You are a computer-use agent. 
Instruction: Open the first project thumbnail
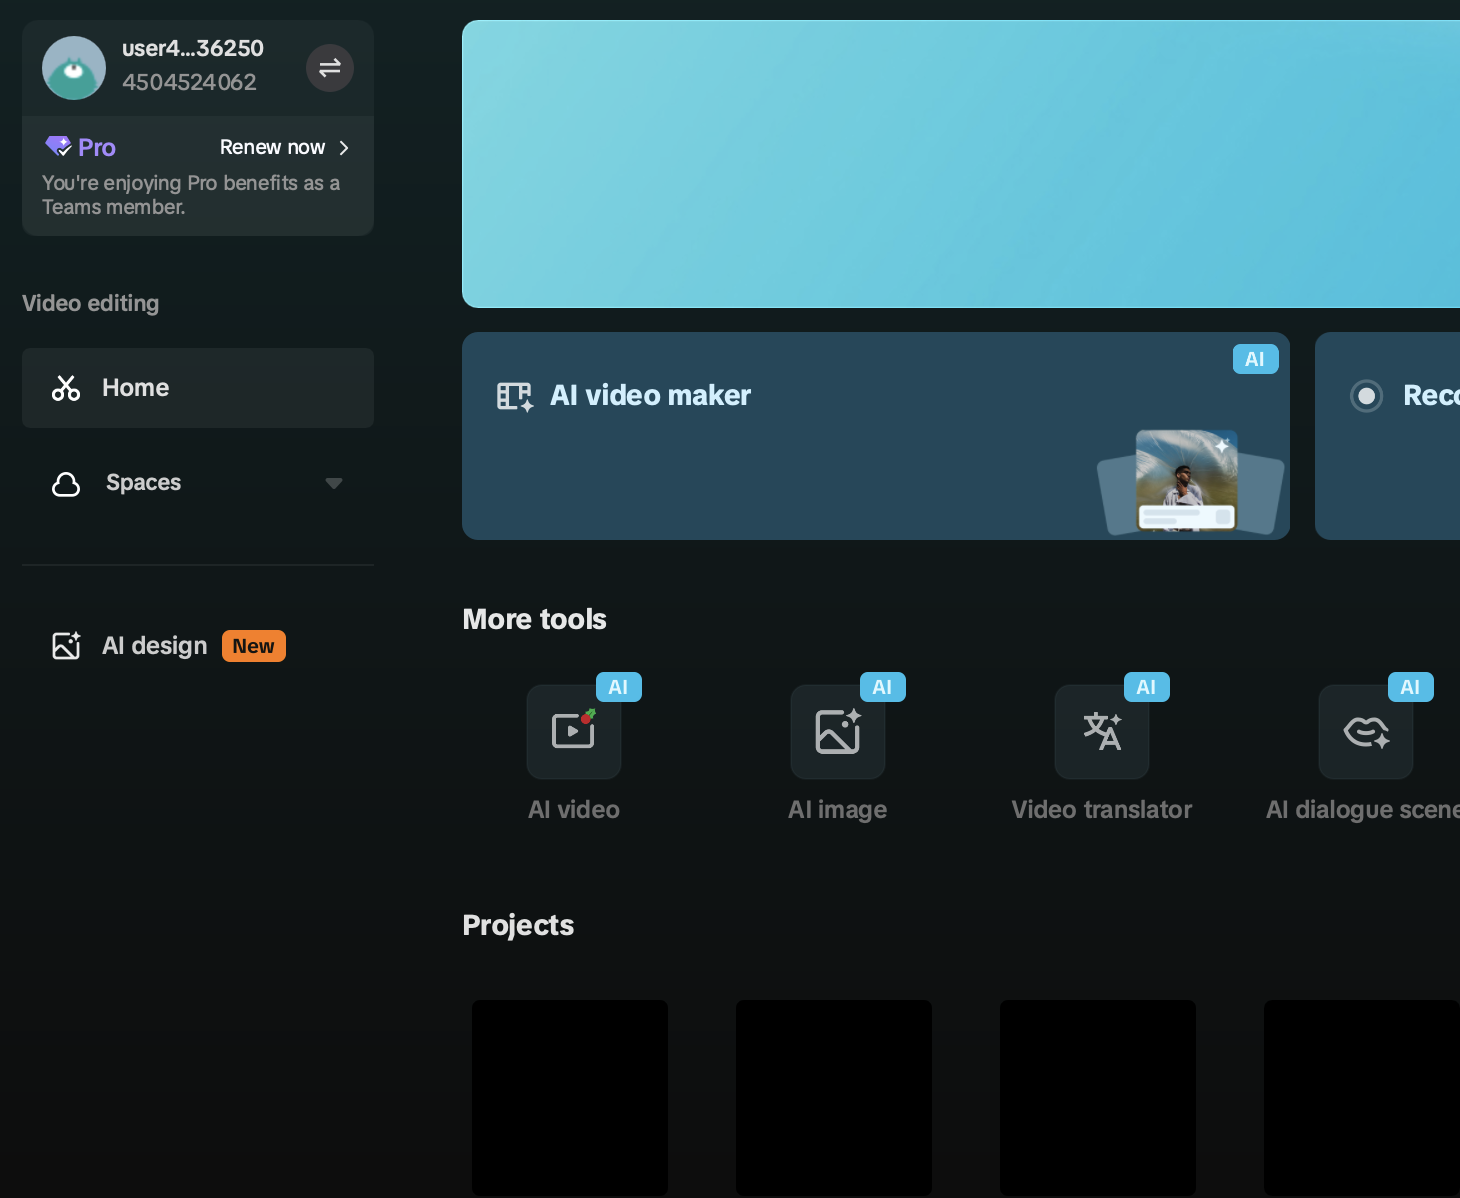coord(570,1096)
